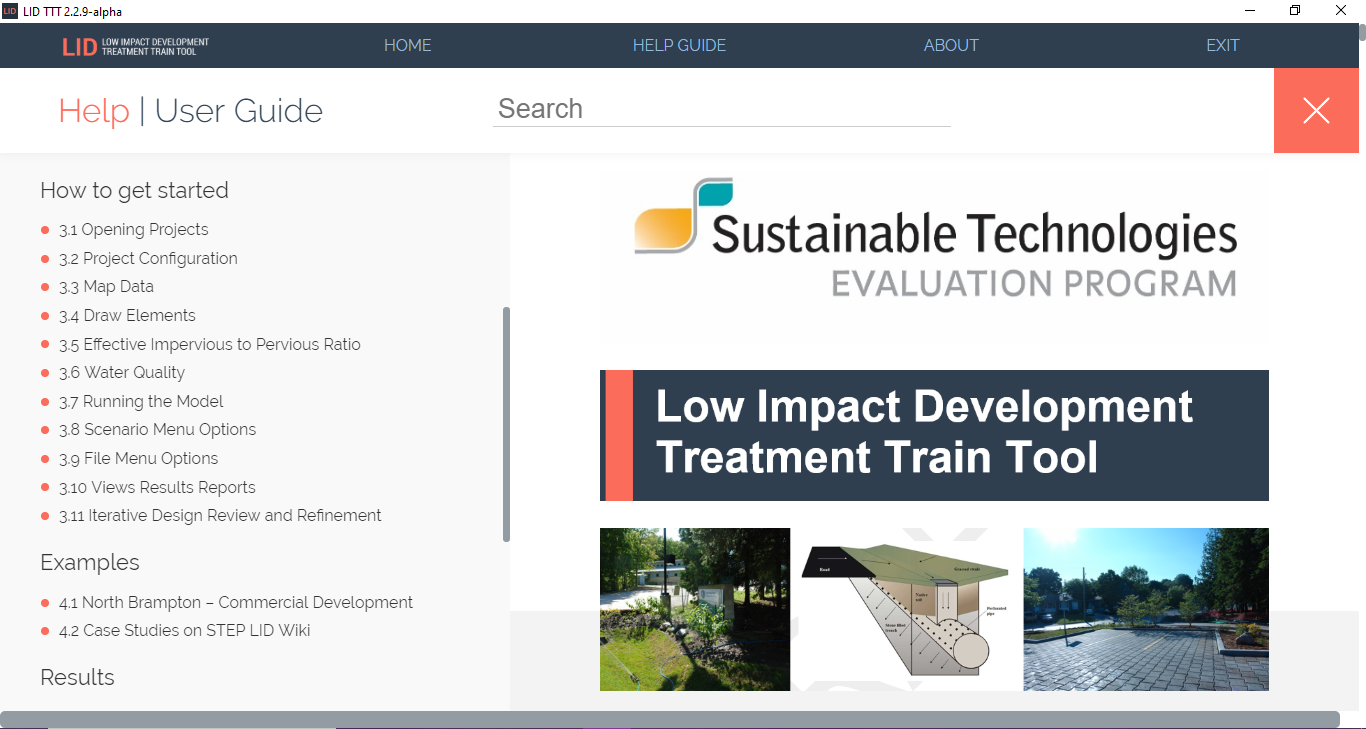Image resolution: width=1366 pixels, height=729 pixels.
Task: Open example 4.1 North Brampton Commercial Development
Action: point(236,602)
